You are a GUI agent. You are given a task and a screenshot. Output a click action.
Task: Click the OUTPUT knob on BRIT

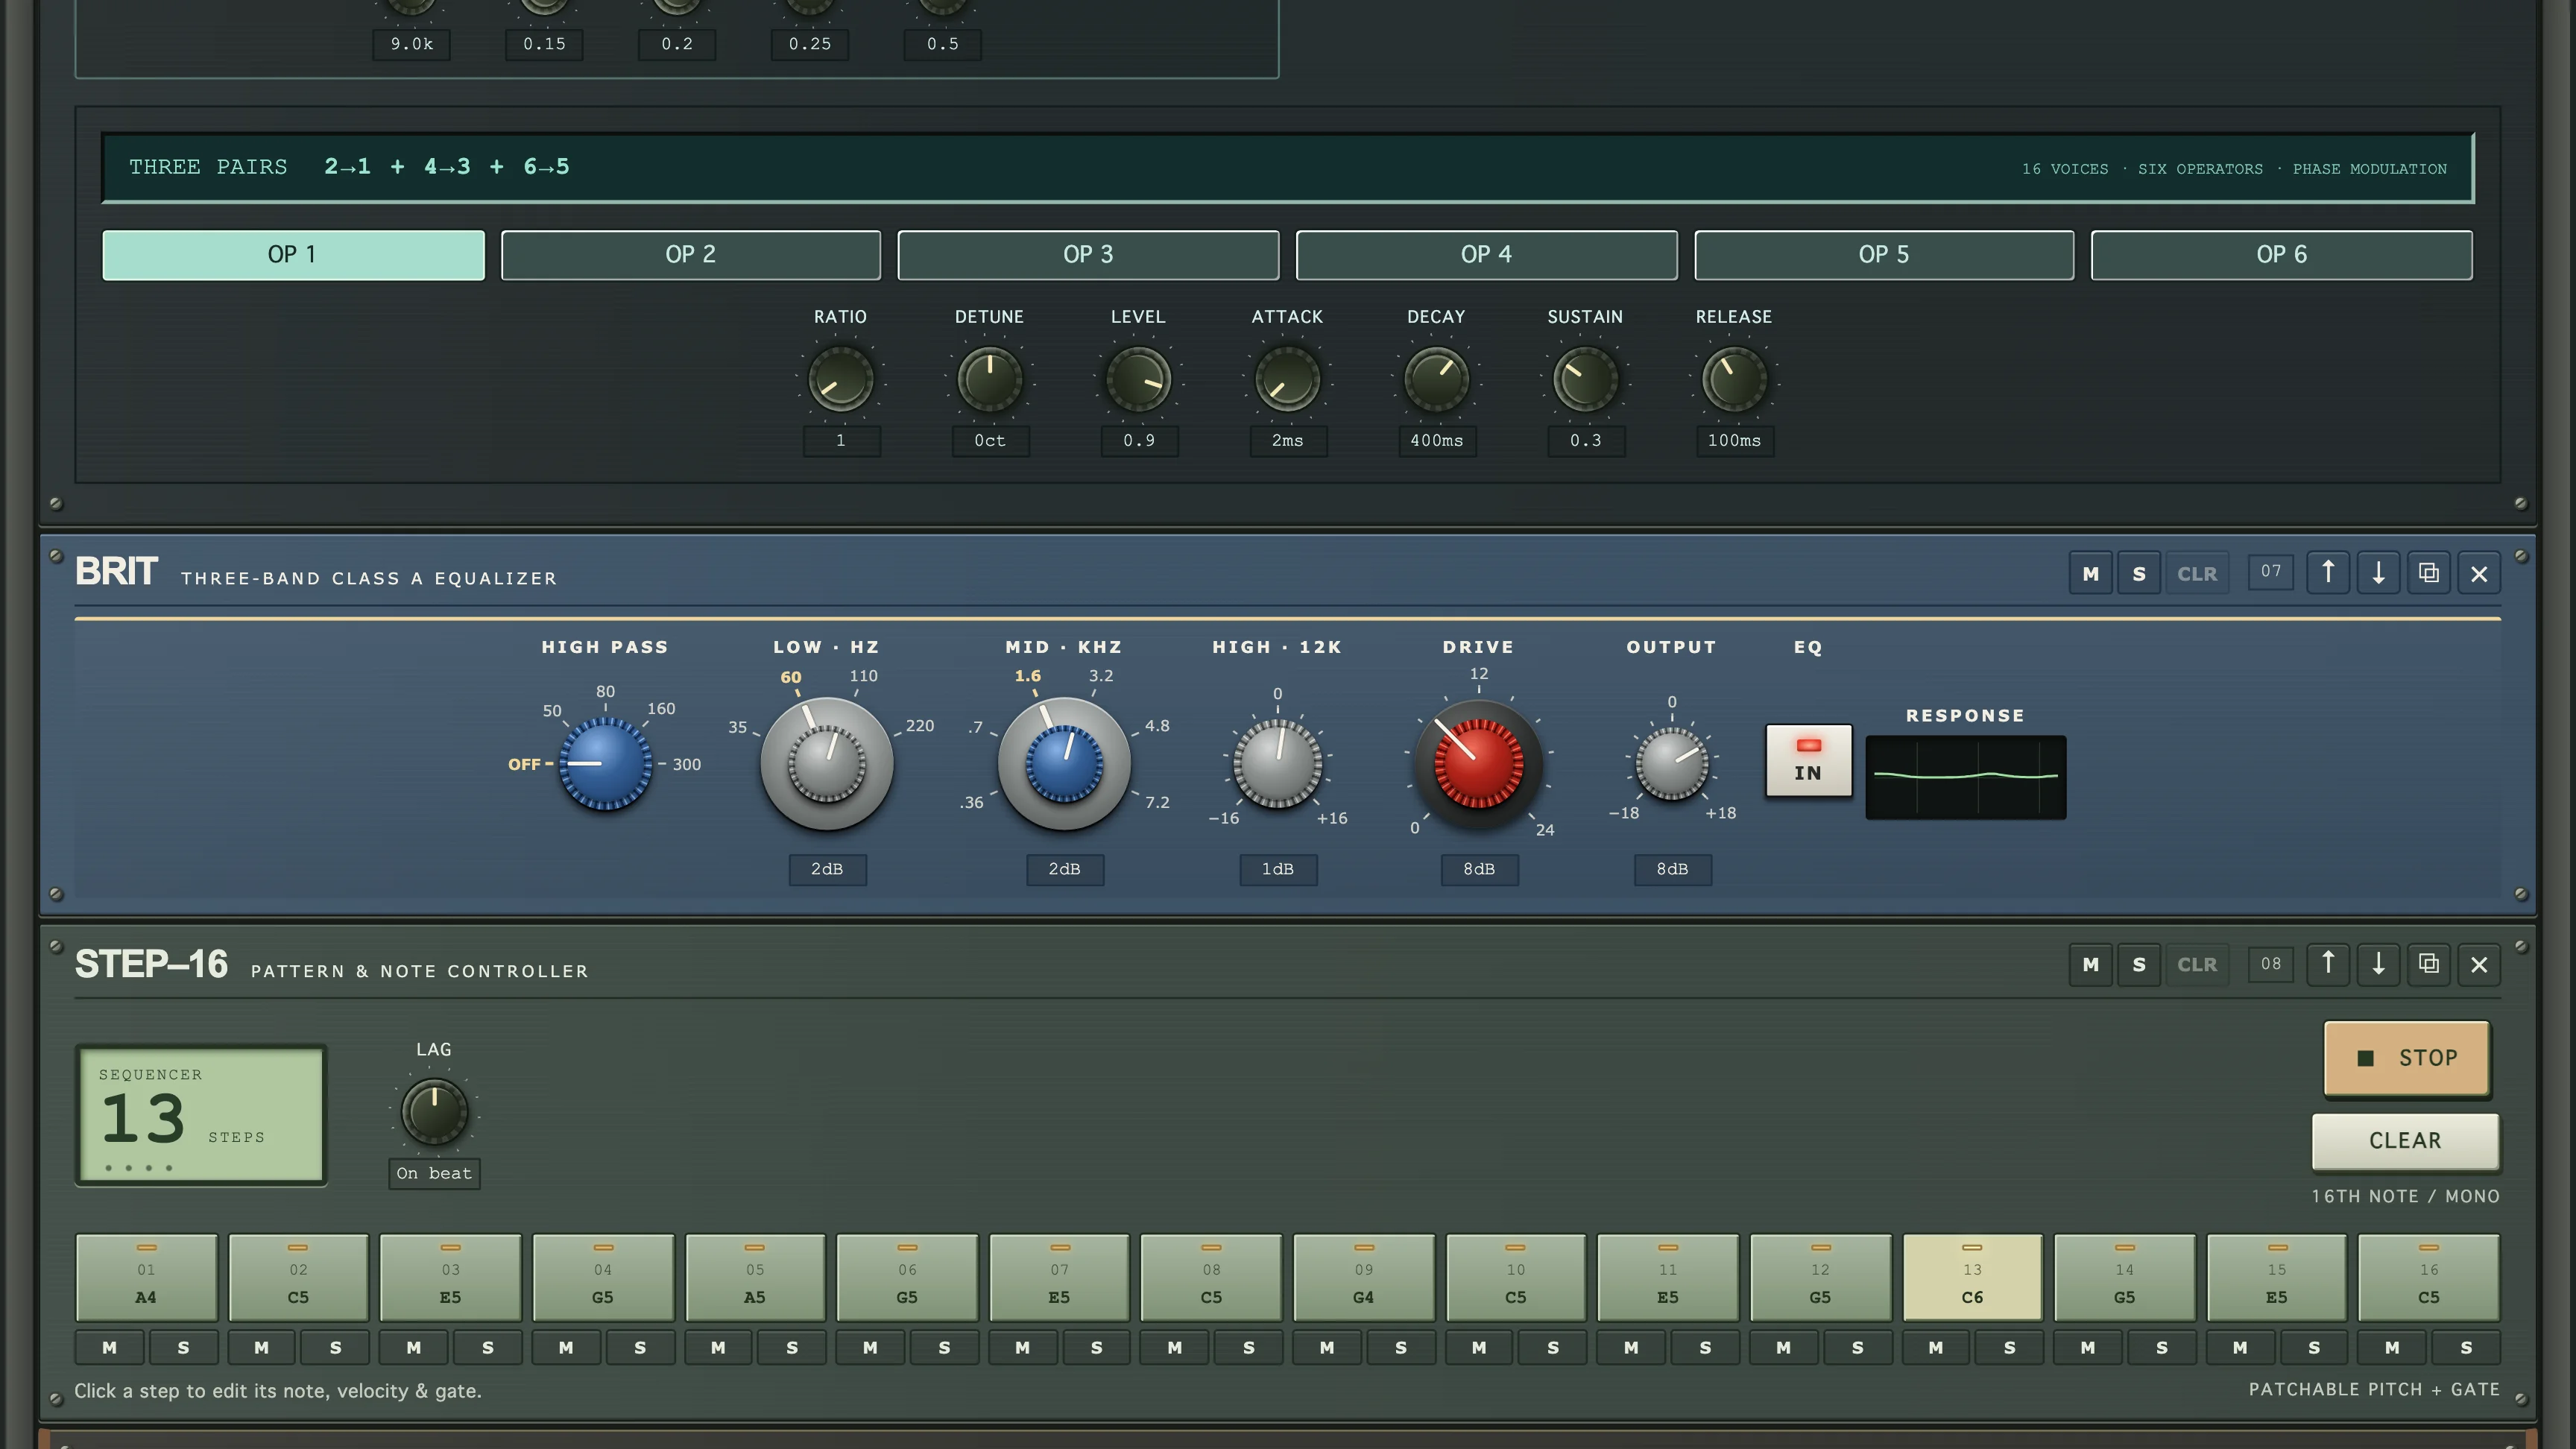[x=1671, y=764]
